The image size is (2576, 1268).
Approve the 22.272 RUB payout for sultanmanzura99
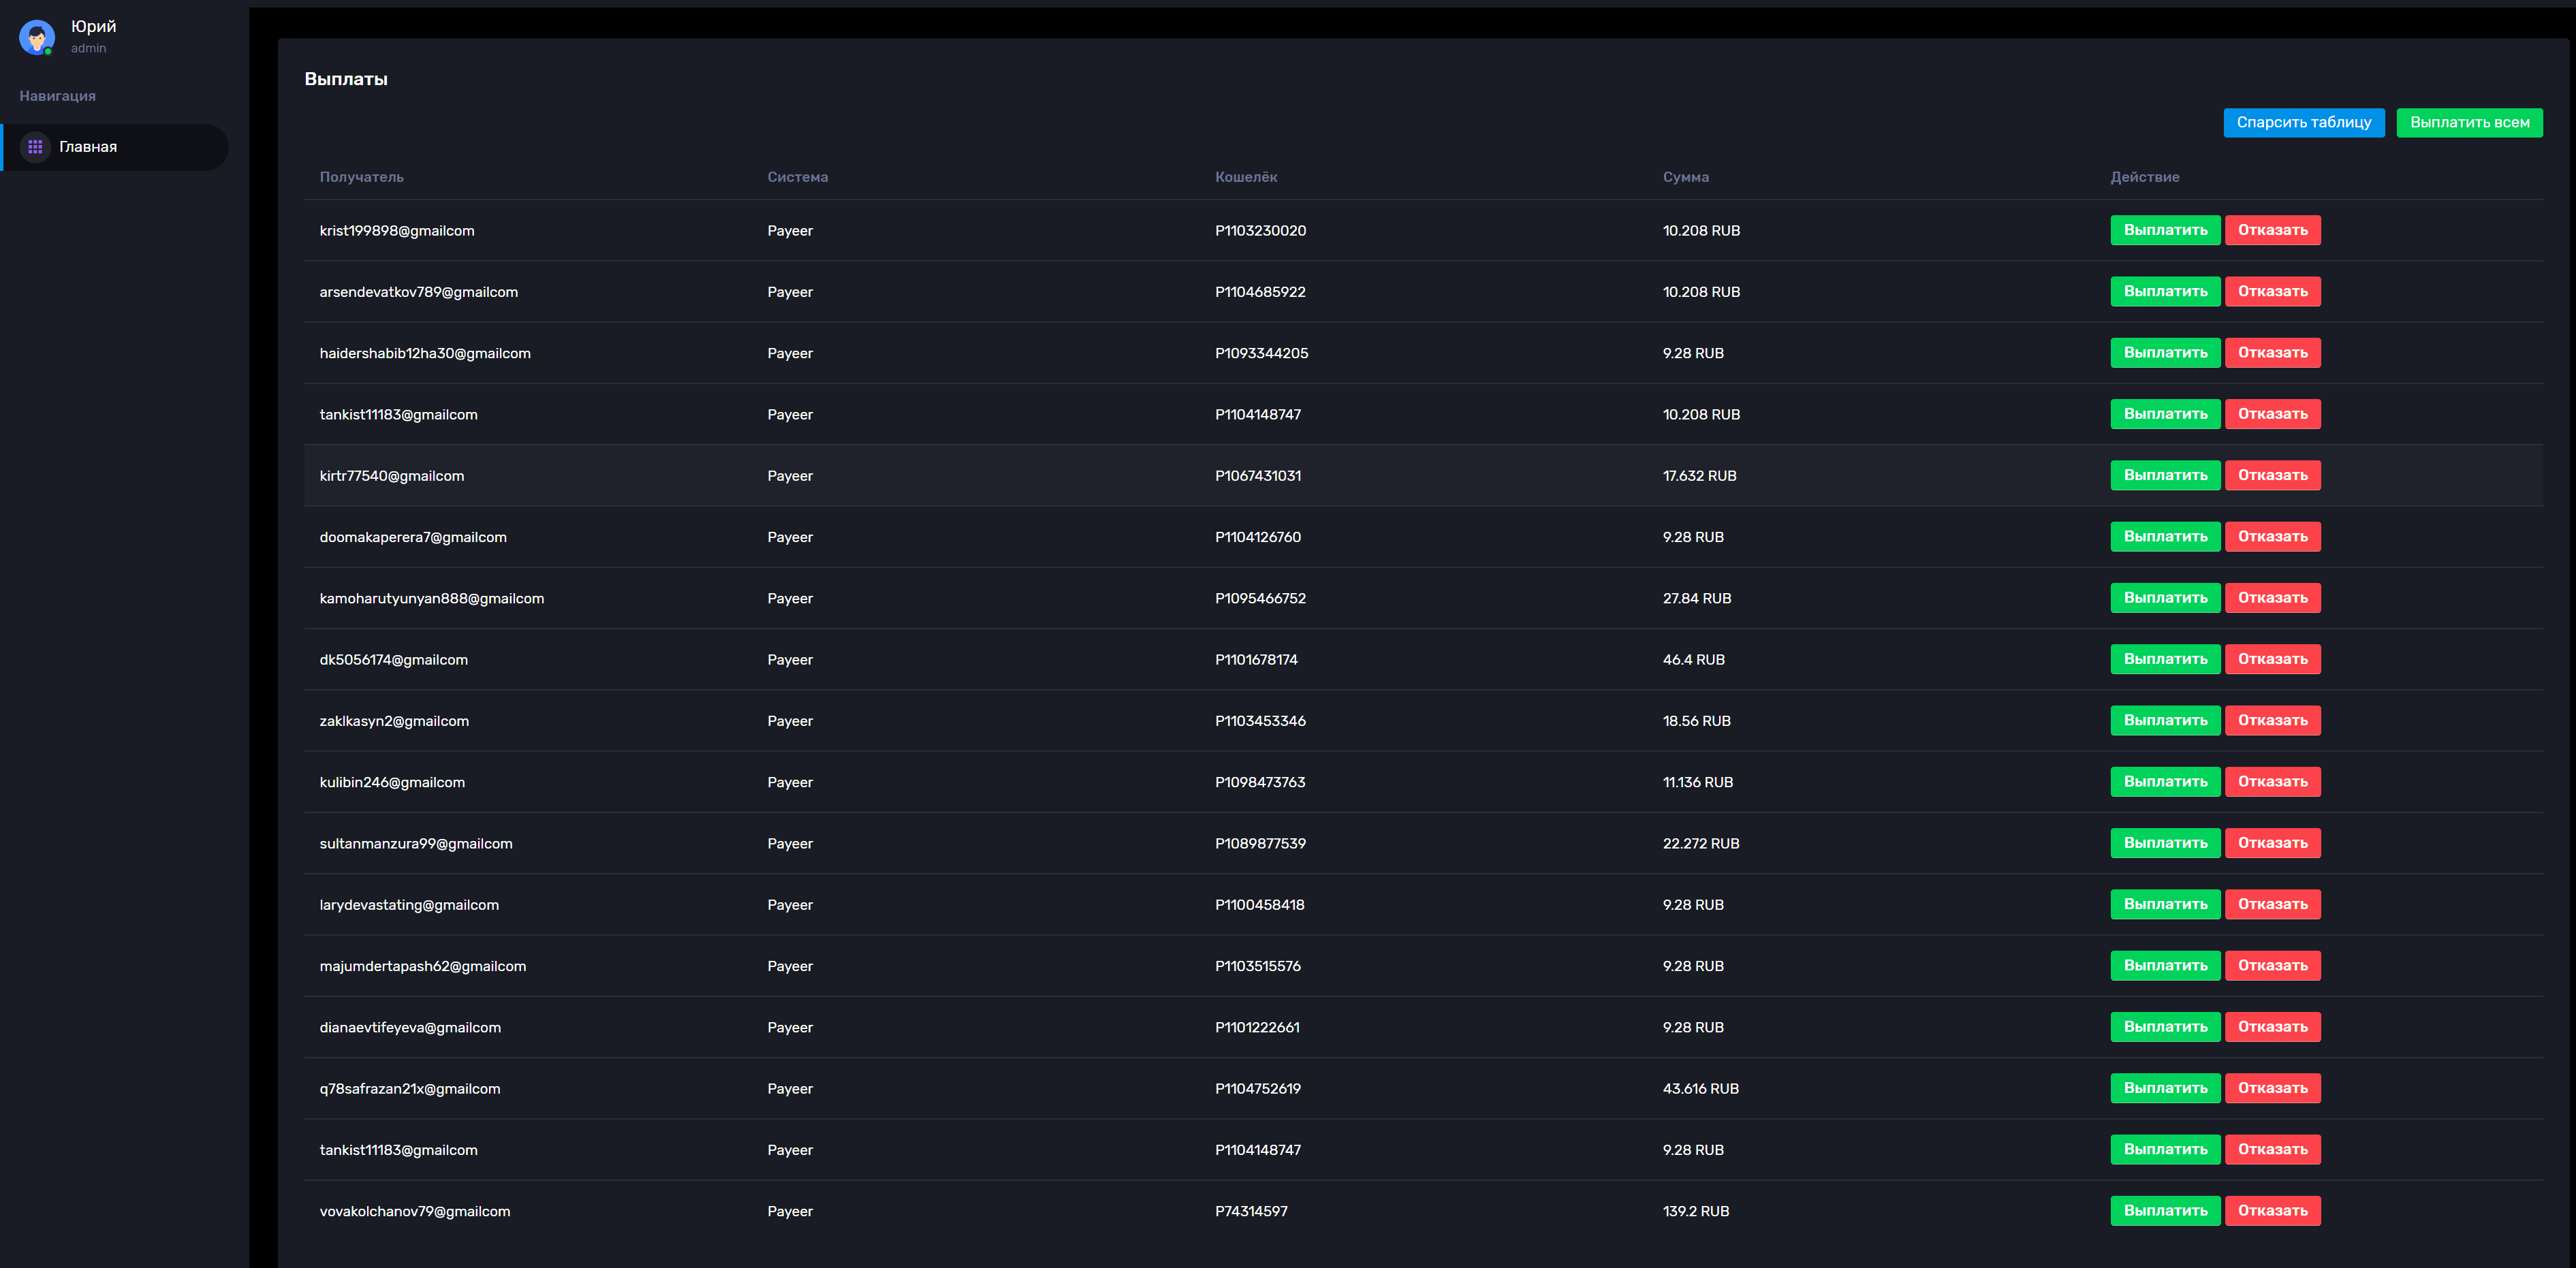click(2164, 843)
